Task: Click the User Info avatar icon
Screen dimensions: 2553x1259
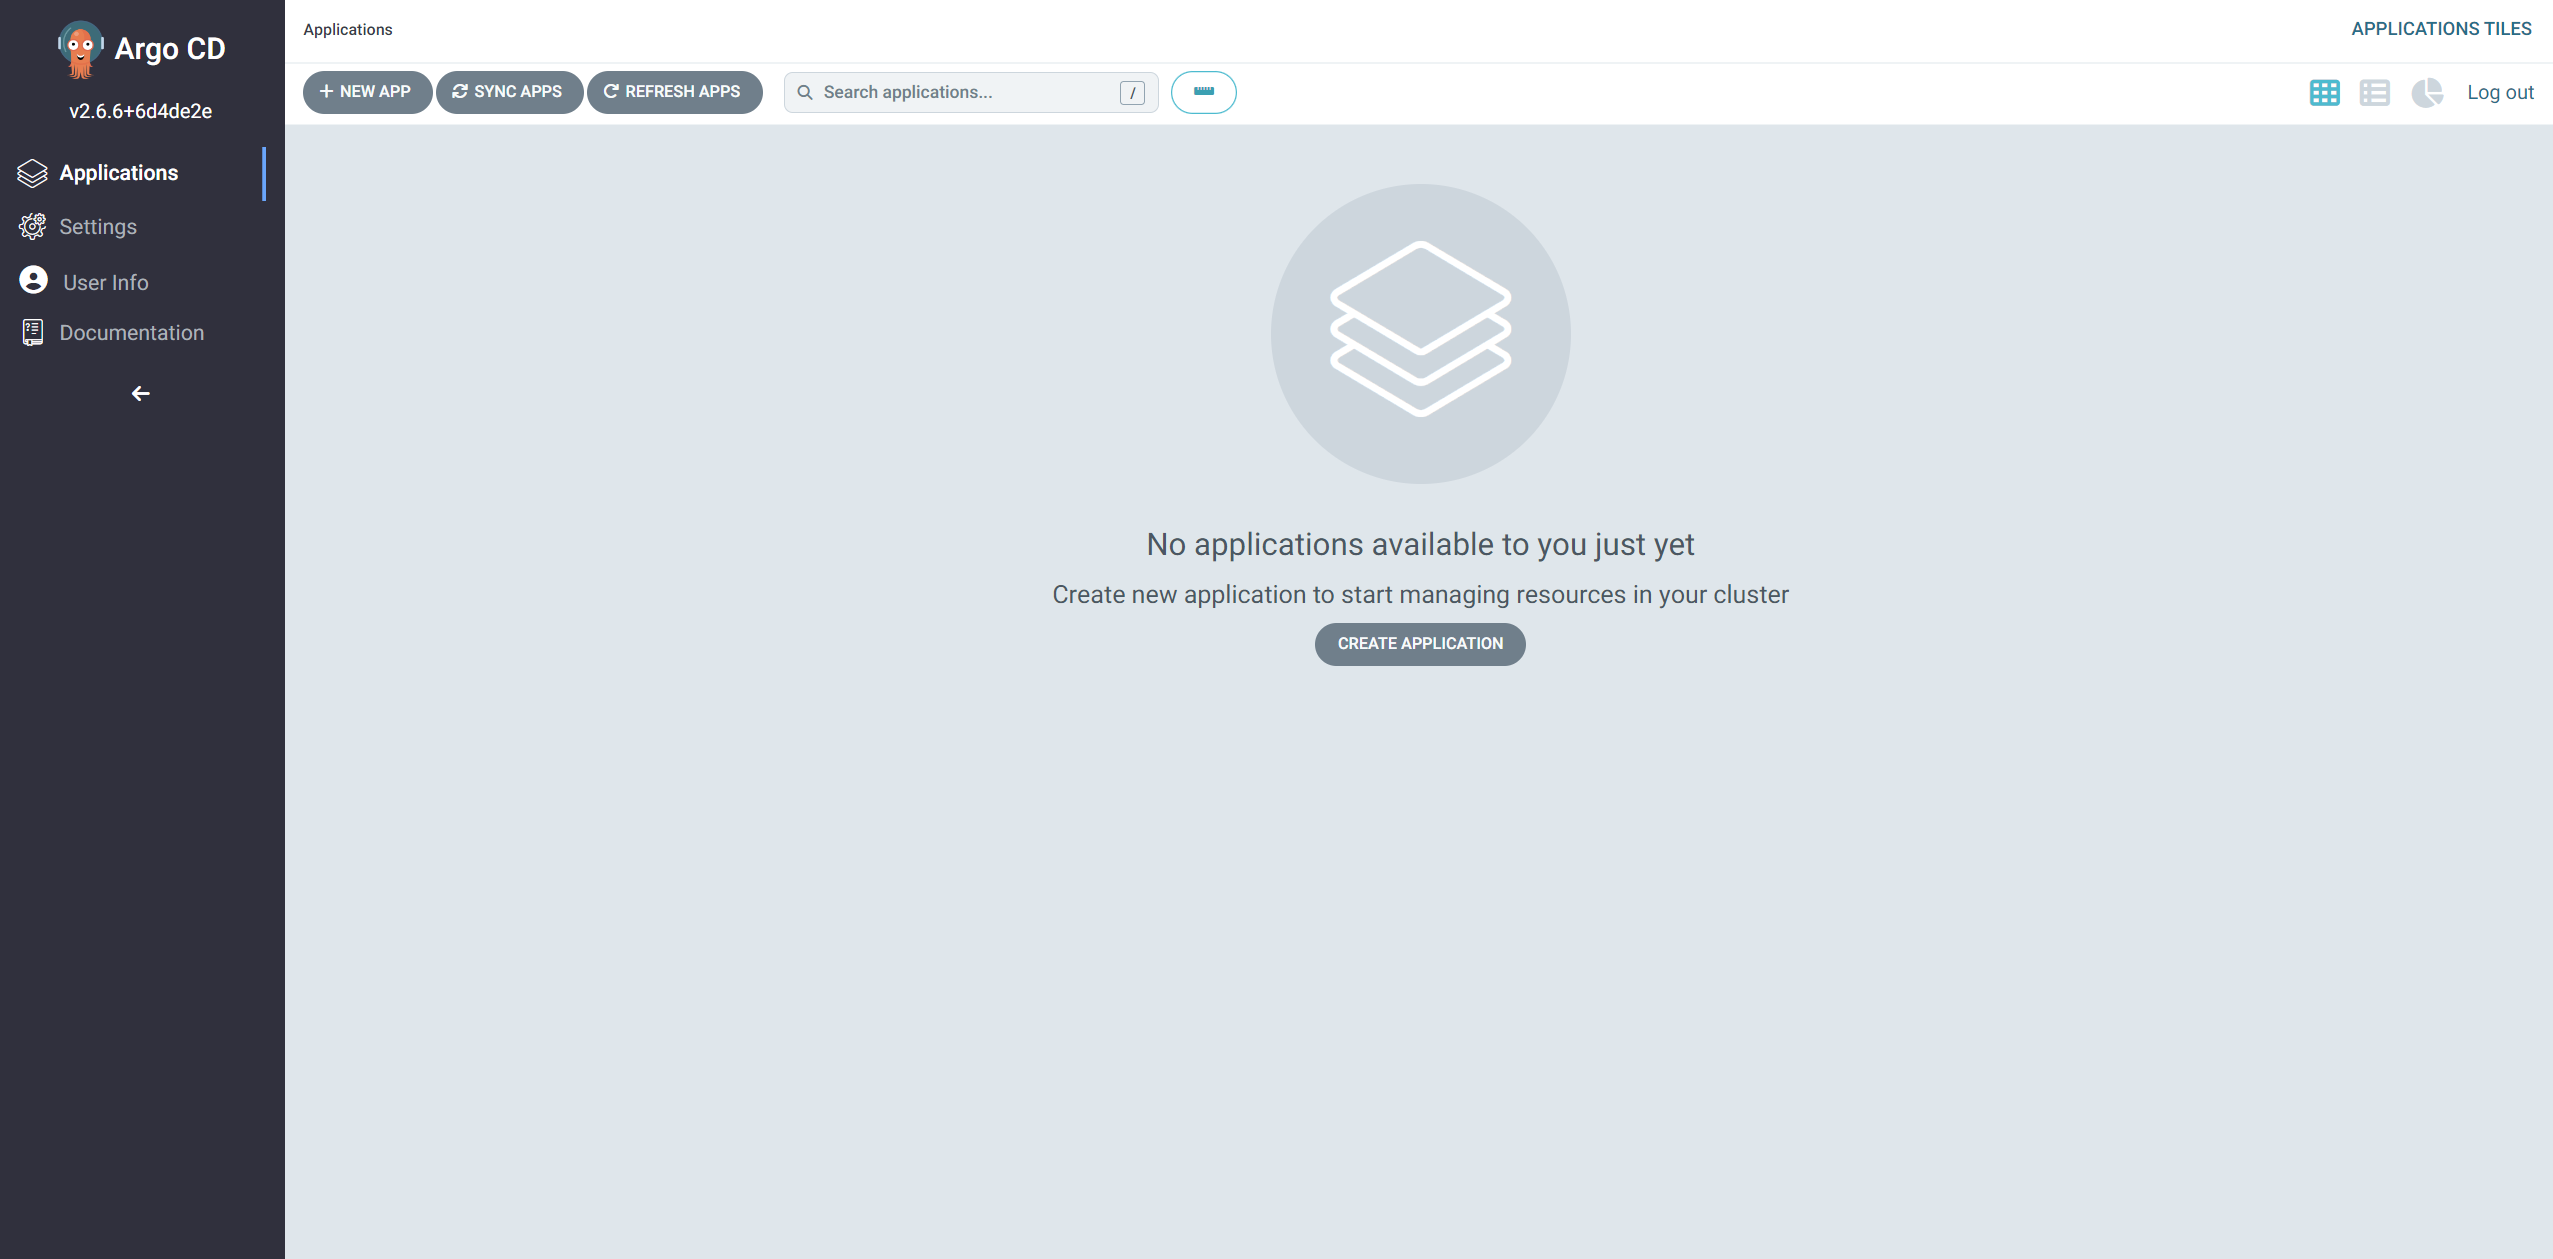Action: [x=33, y=280]
